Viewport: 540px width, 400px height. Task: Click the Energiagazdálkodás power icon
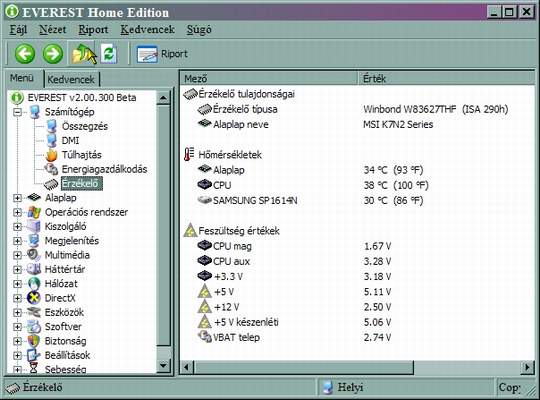point(52,169)
